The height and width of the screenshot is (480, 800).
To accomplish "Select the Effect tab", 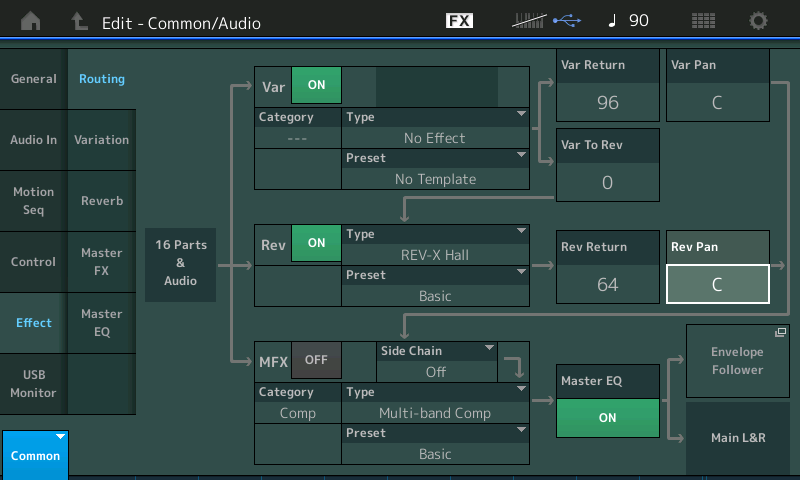I will tap(34, 323).
